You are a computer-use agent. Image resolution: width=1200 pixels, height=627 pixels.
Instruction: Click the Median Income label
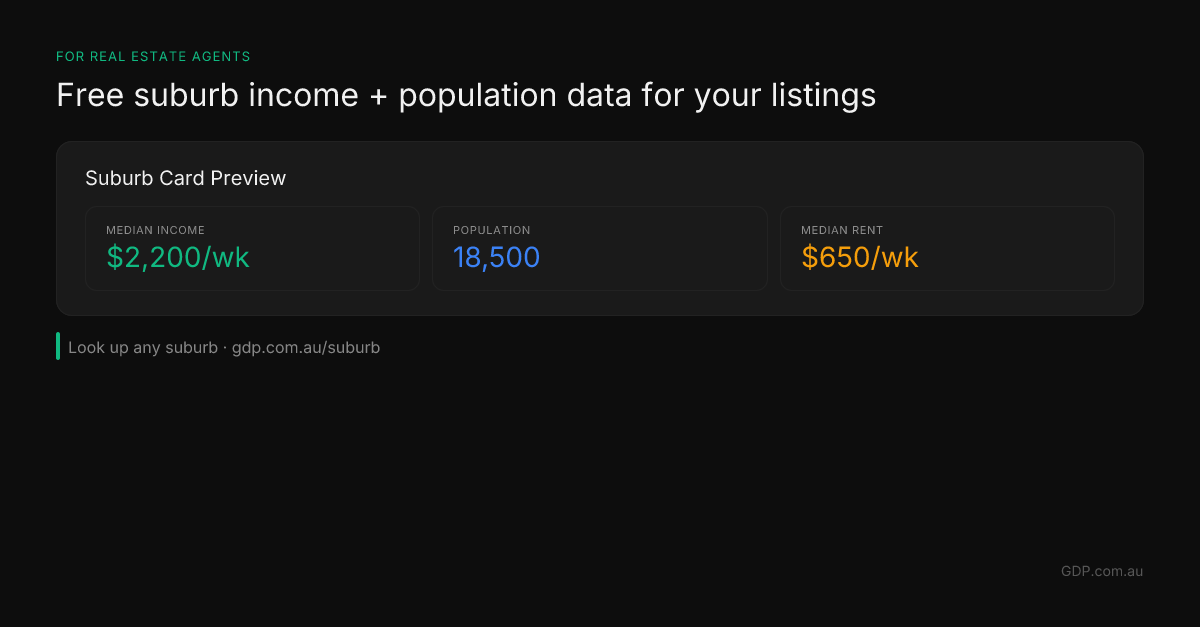(155, 230)
